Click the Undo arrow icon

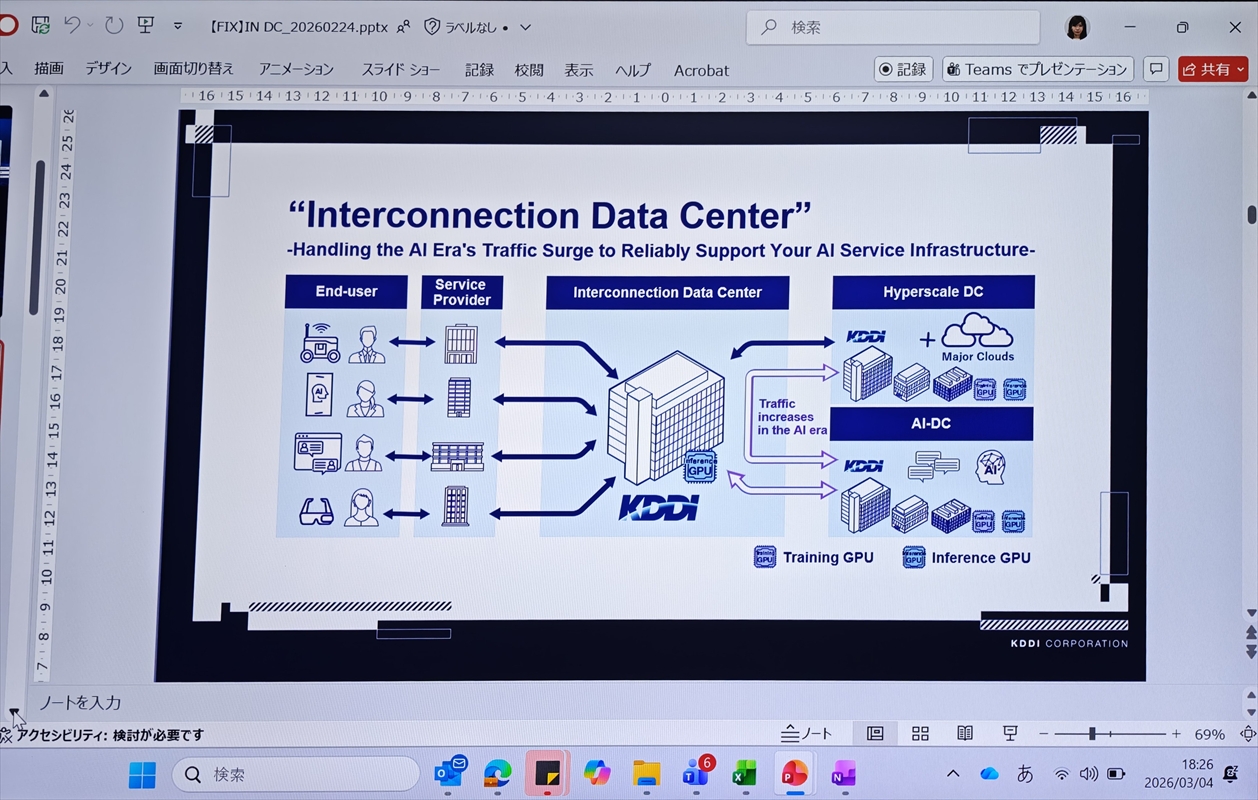(x=73, y=25)
